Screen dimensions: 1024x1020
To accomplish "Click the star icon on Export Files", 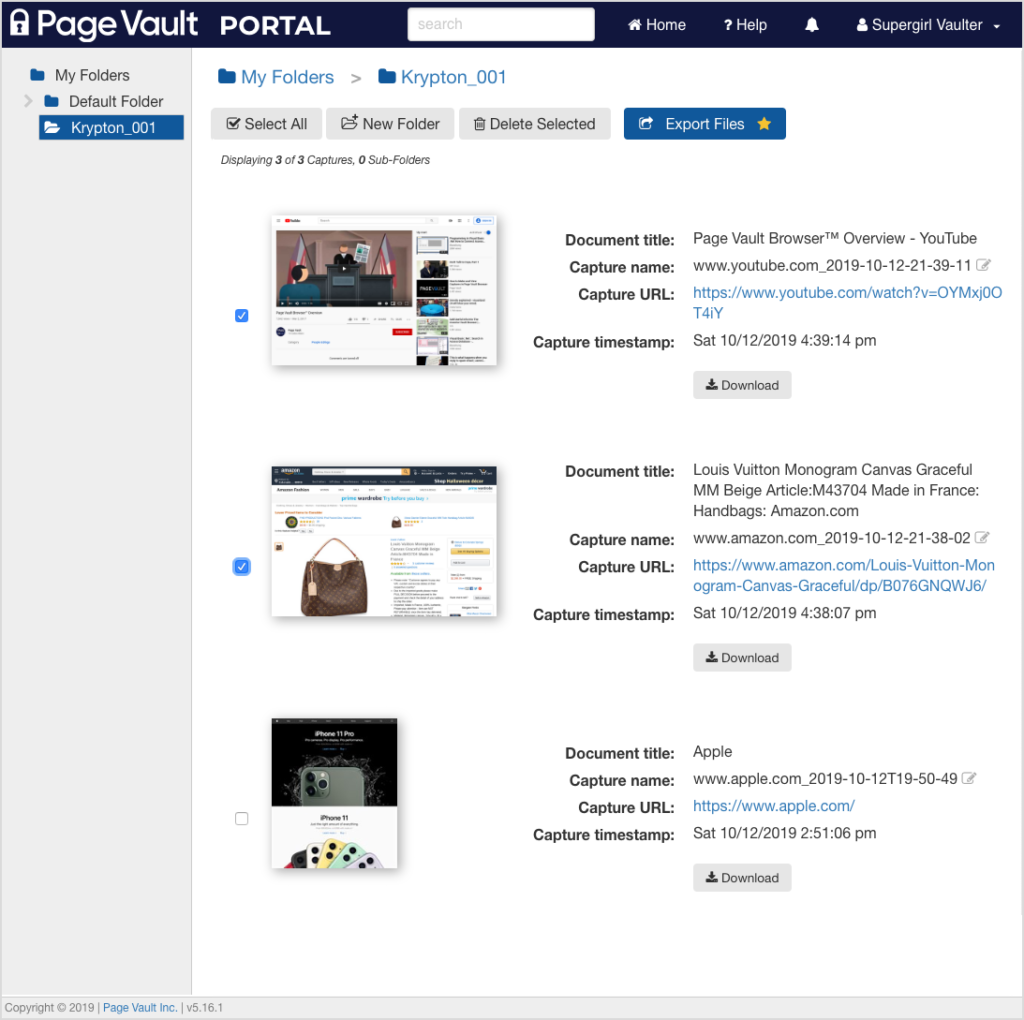I will [x=764, y=123].
